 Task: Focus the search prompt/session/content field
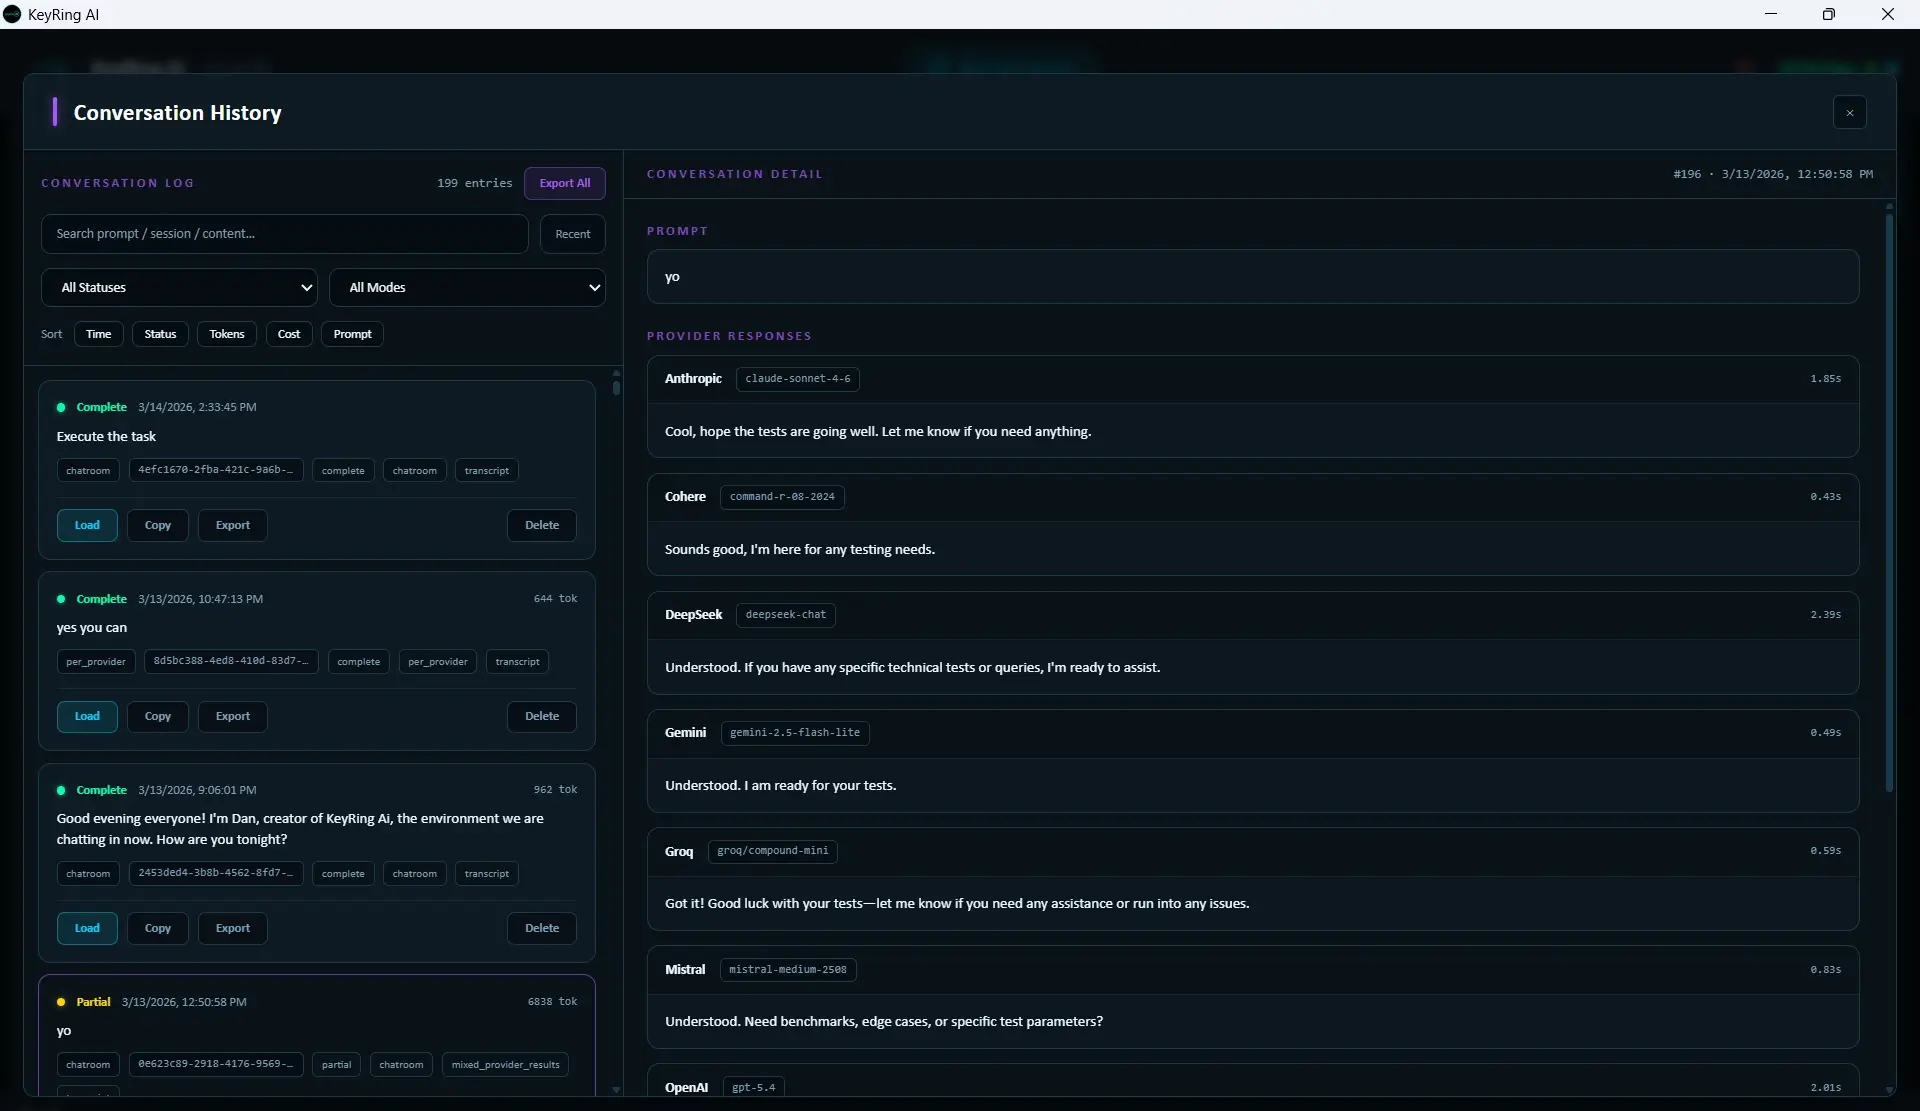[x=284, y=234]
